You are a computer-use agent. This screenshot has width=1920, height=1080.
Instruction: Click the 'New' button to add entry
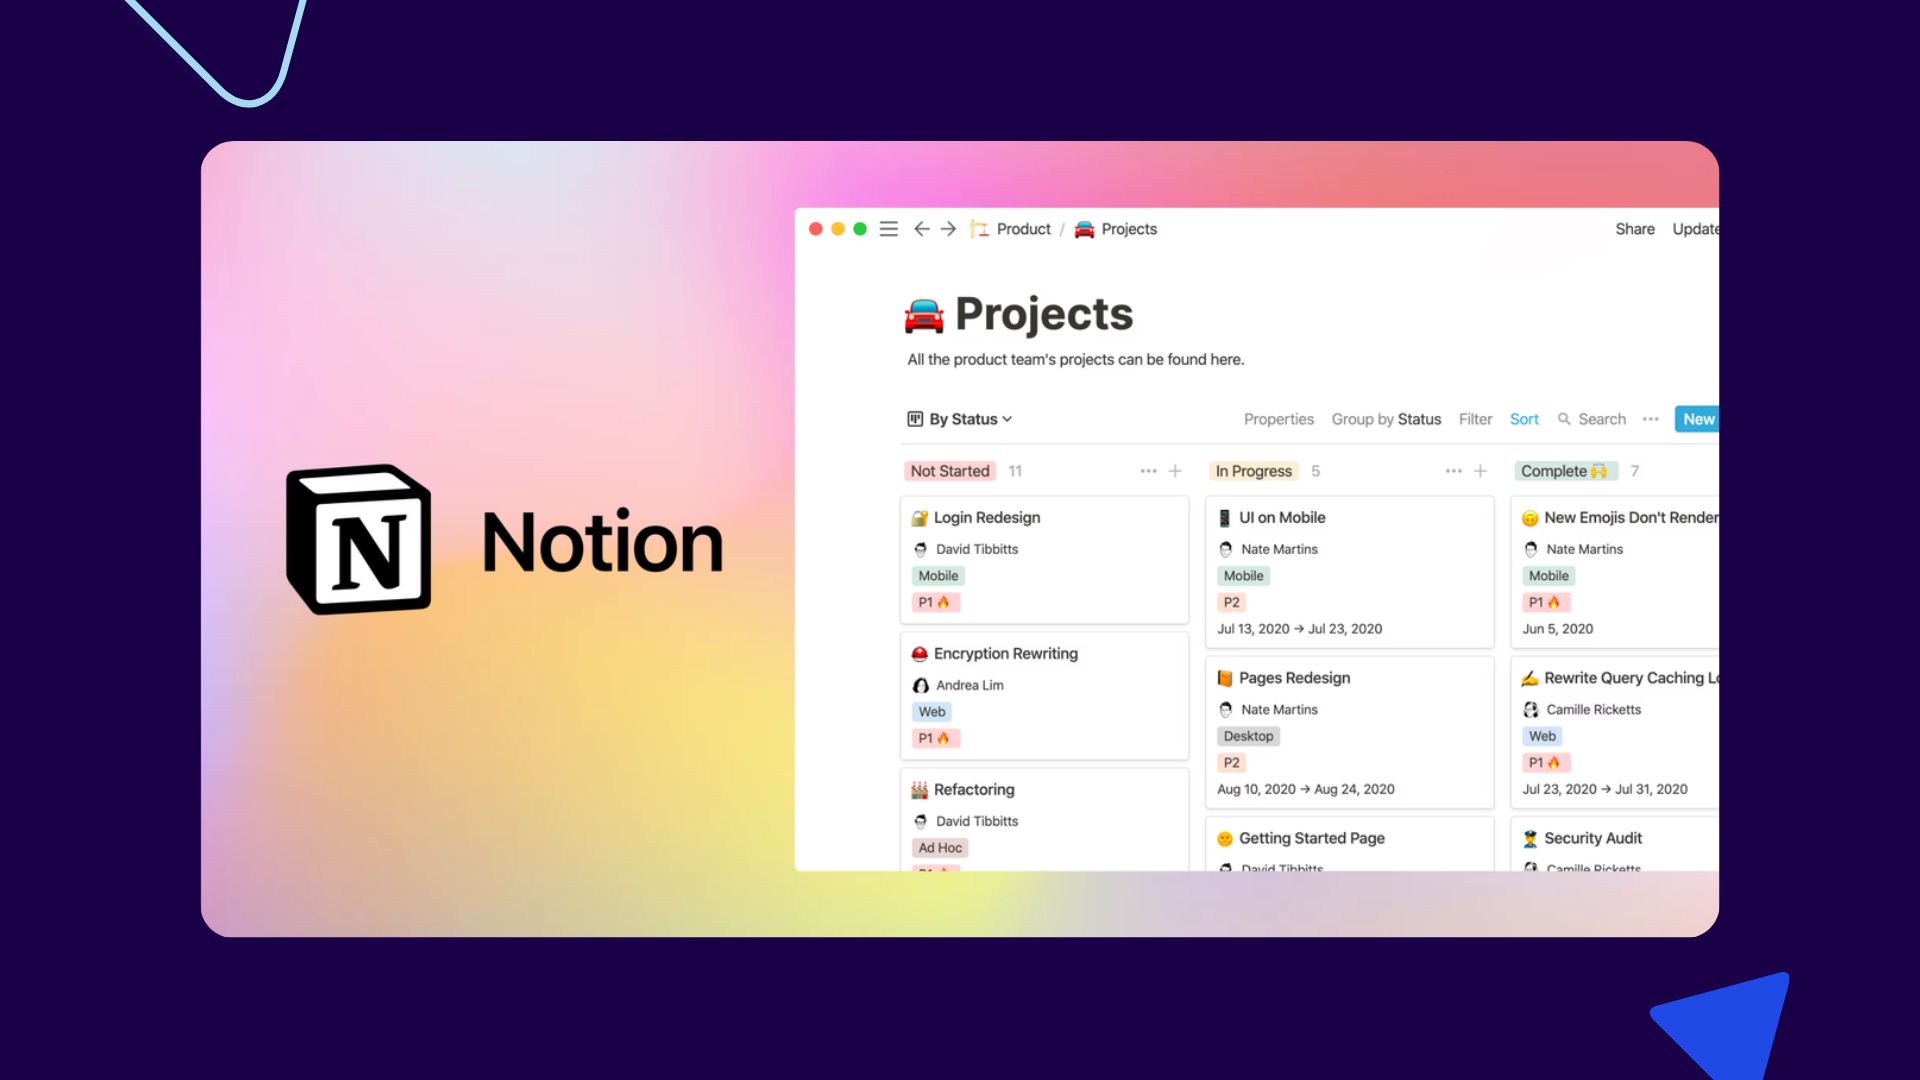(x=1698, y=418)
